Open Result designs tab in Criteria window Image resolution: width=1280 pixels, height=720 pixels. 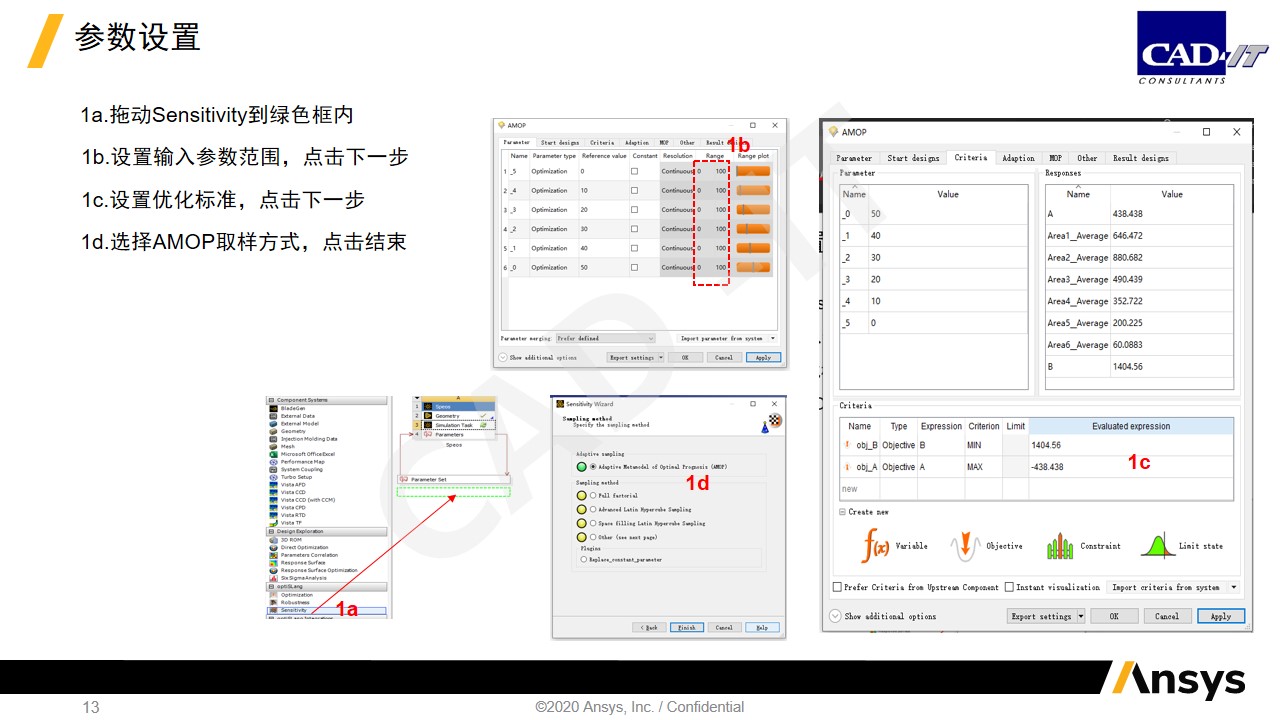click(1140, 158)
